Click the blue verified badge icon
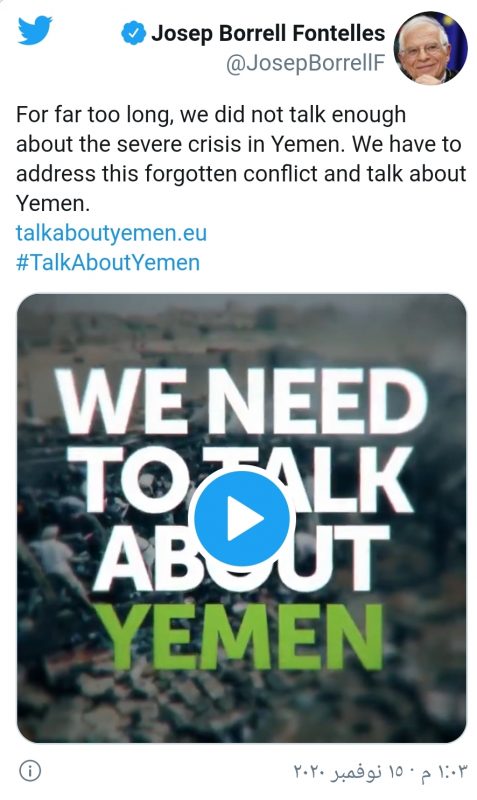The width and height of the screenshot is (477, 800). pos(133,33)
